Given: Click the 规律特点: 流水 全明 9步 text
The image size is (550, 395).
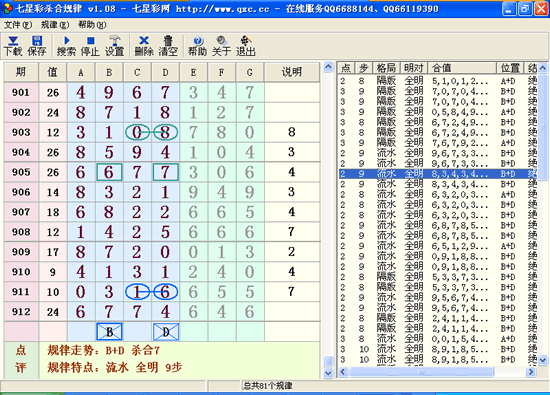Looking at the screenshot, I should point(115,367).
